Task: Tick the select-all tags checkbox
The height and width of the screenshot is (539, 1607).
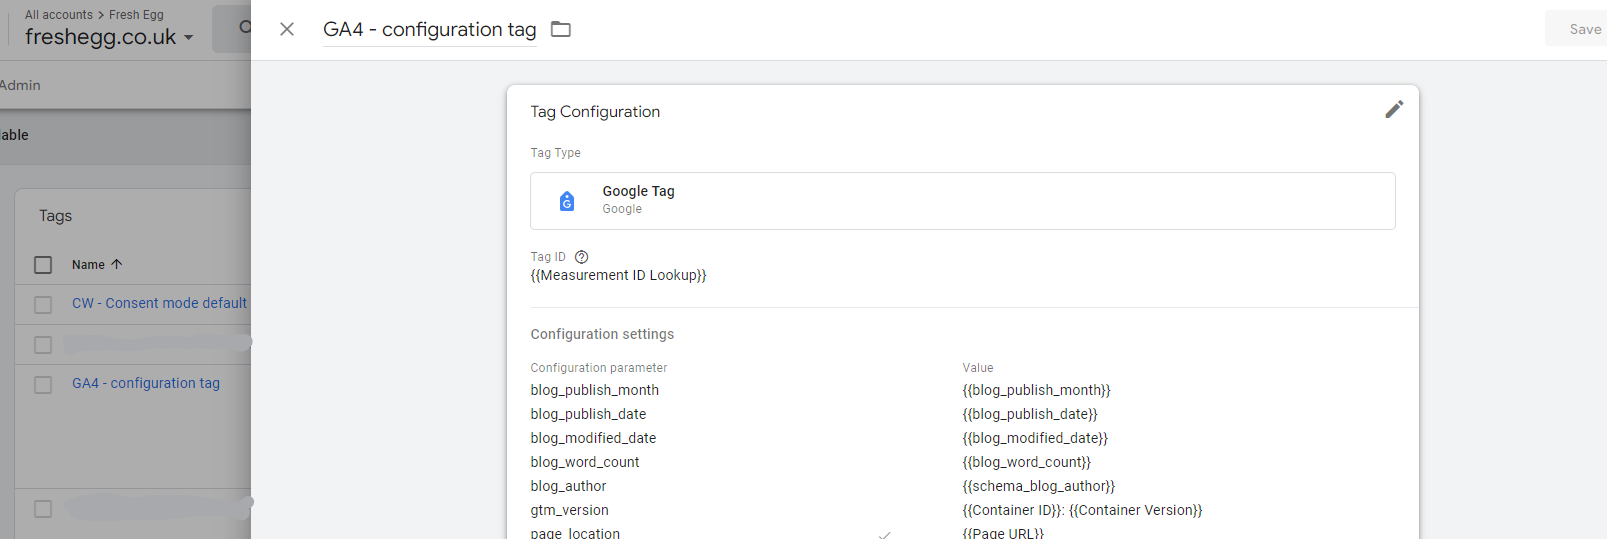Action: click(x=43, y=265)
